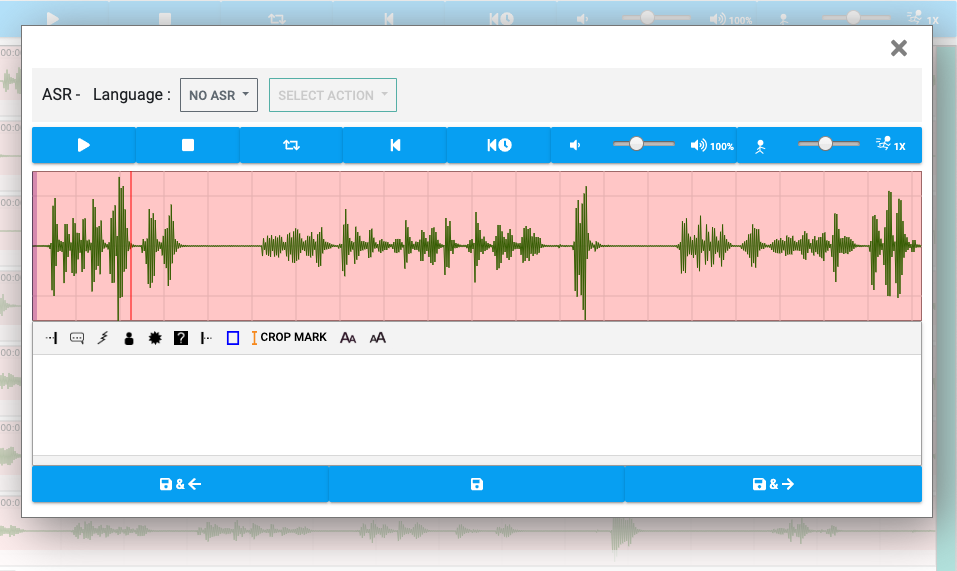
Task: Click the loud speaker 100% icon
Action: tap(712, 146)
